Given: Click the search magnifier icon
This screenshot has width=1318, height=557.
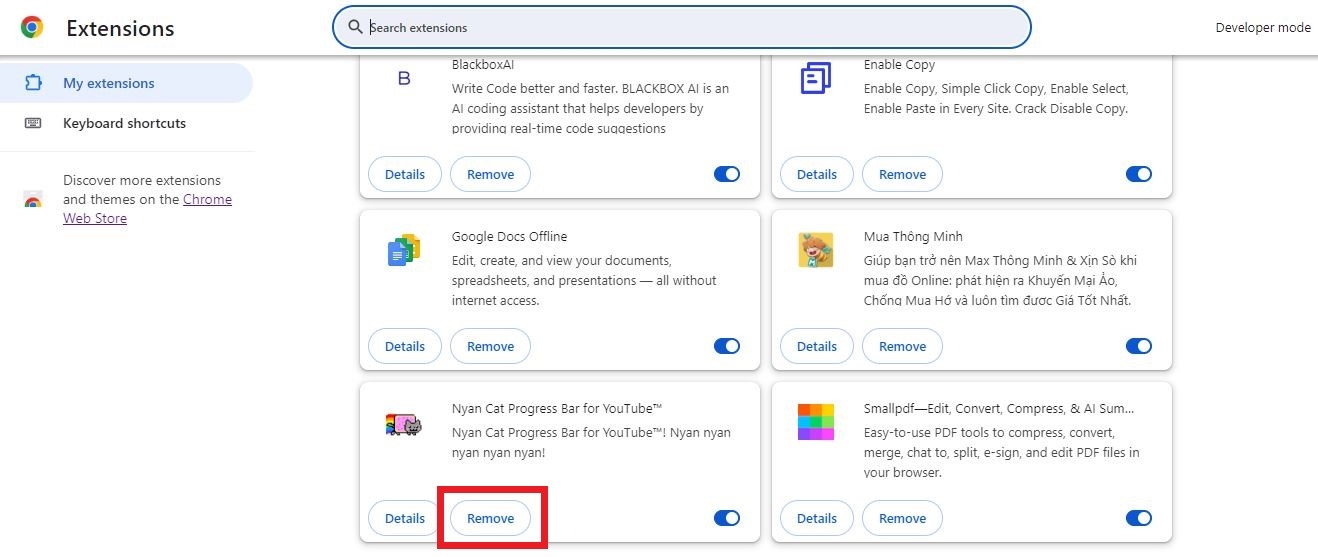Looking at the screenshot, I should click(355, 27).
